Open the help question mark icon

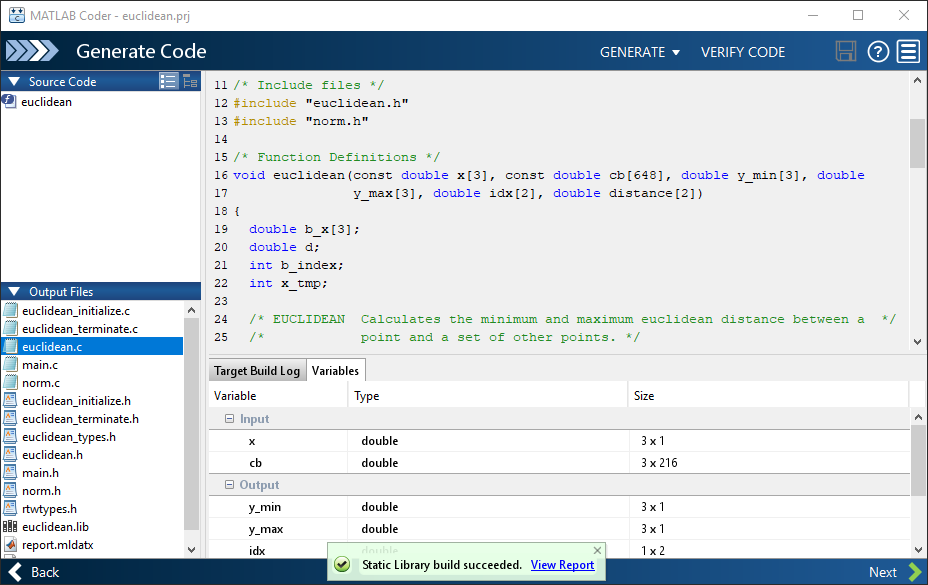pyautogui.click(x=878, y=52)
